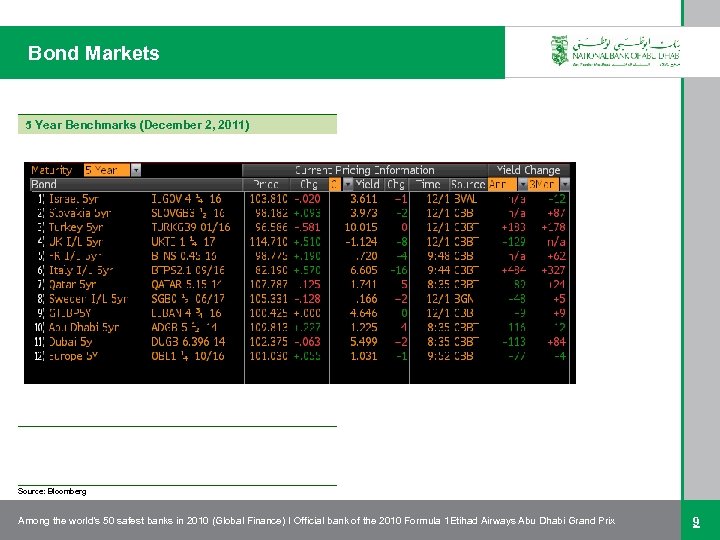
Task: Select the Turkey 5yr bond row
Action: pyautogui.click(x=301, y=227)
